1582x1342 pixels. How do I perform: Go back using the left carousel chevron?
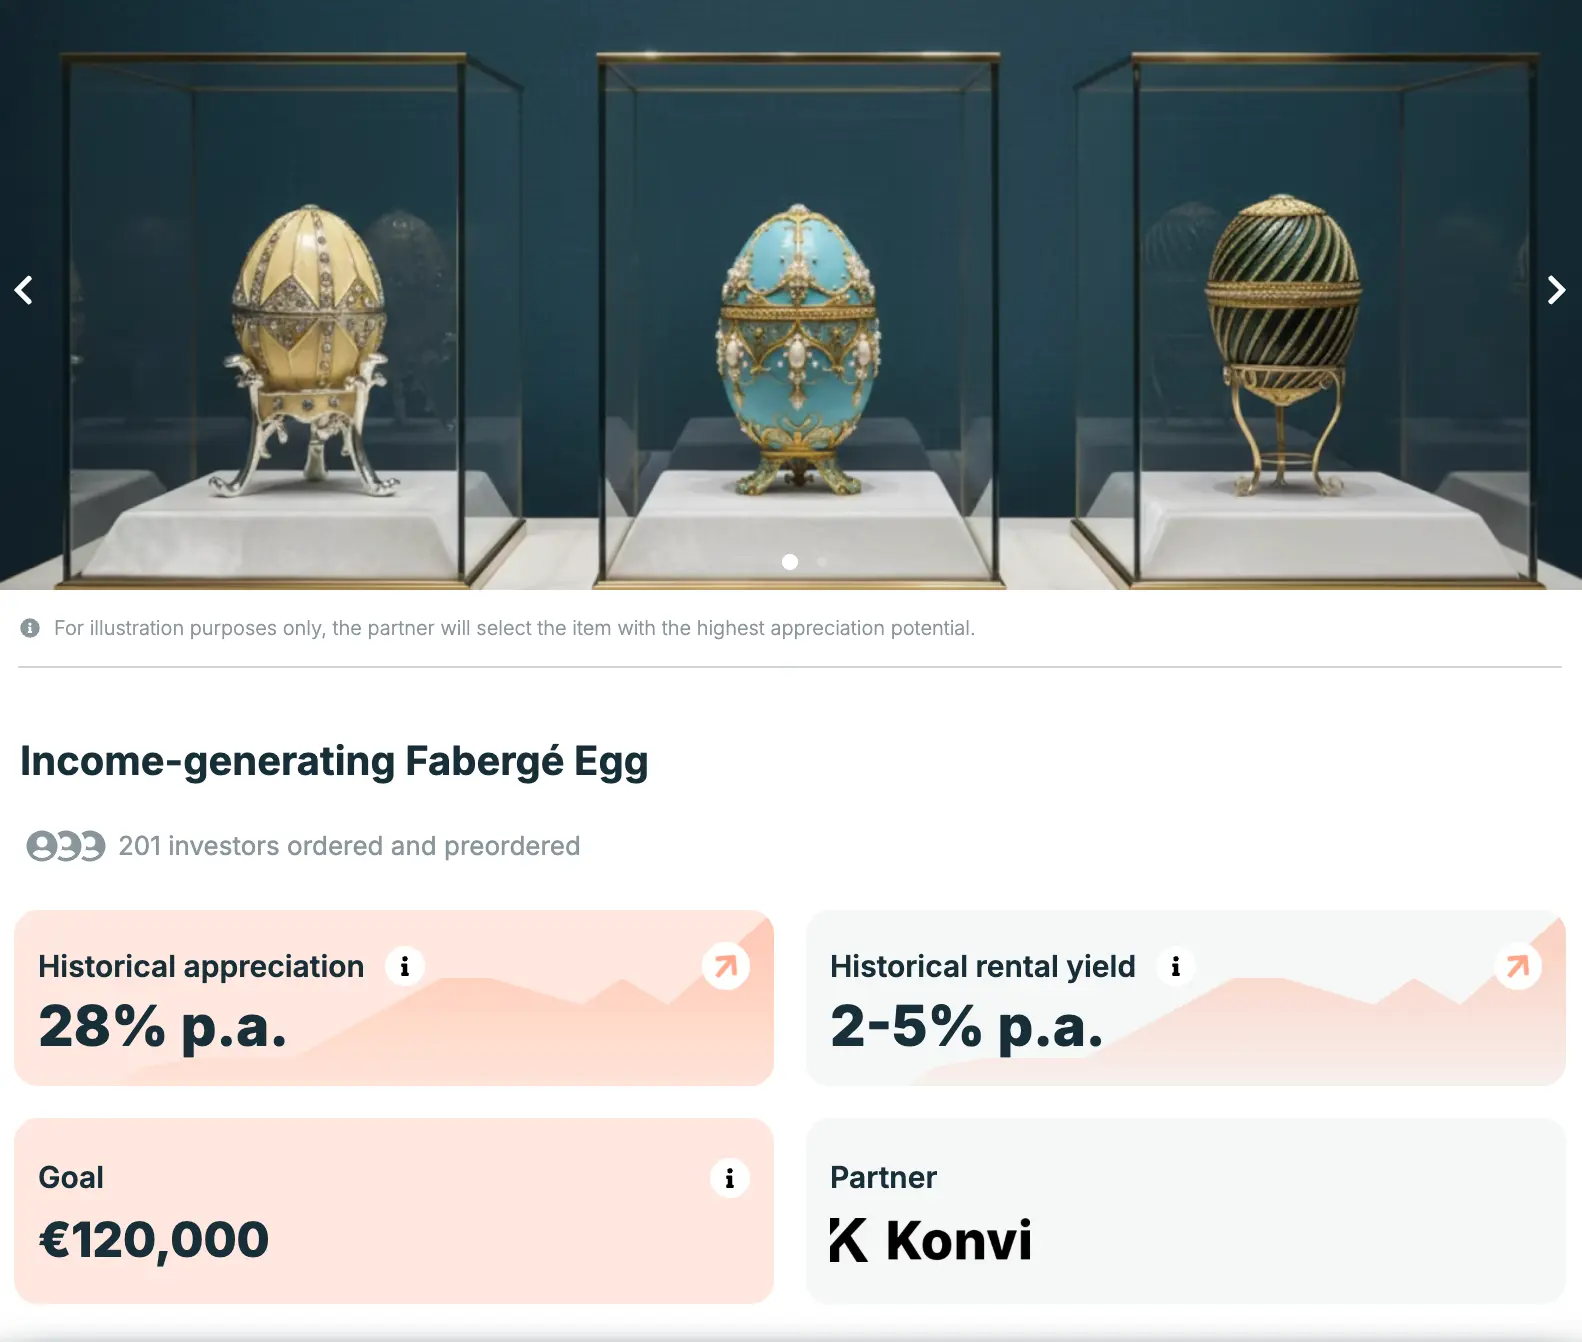pos(23,290)
